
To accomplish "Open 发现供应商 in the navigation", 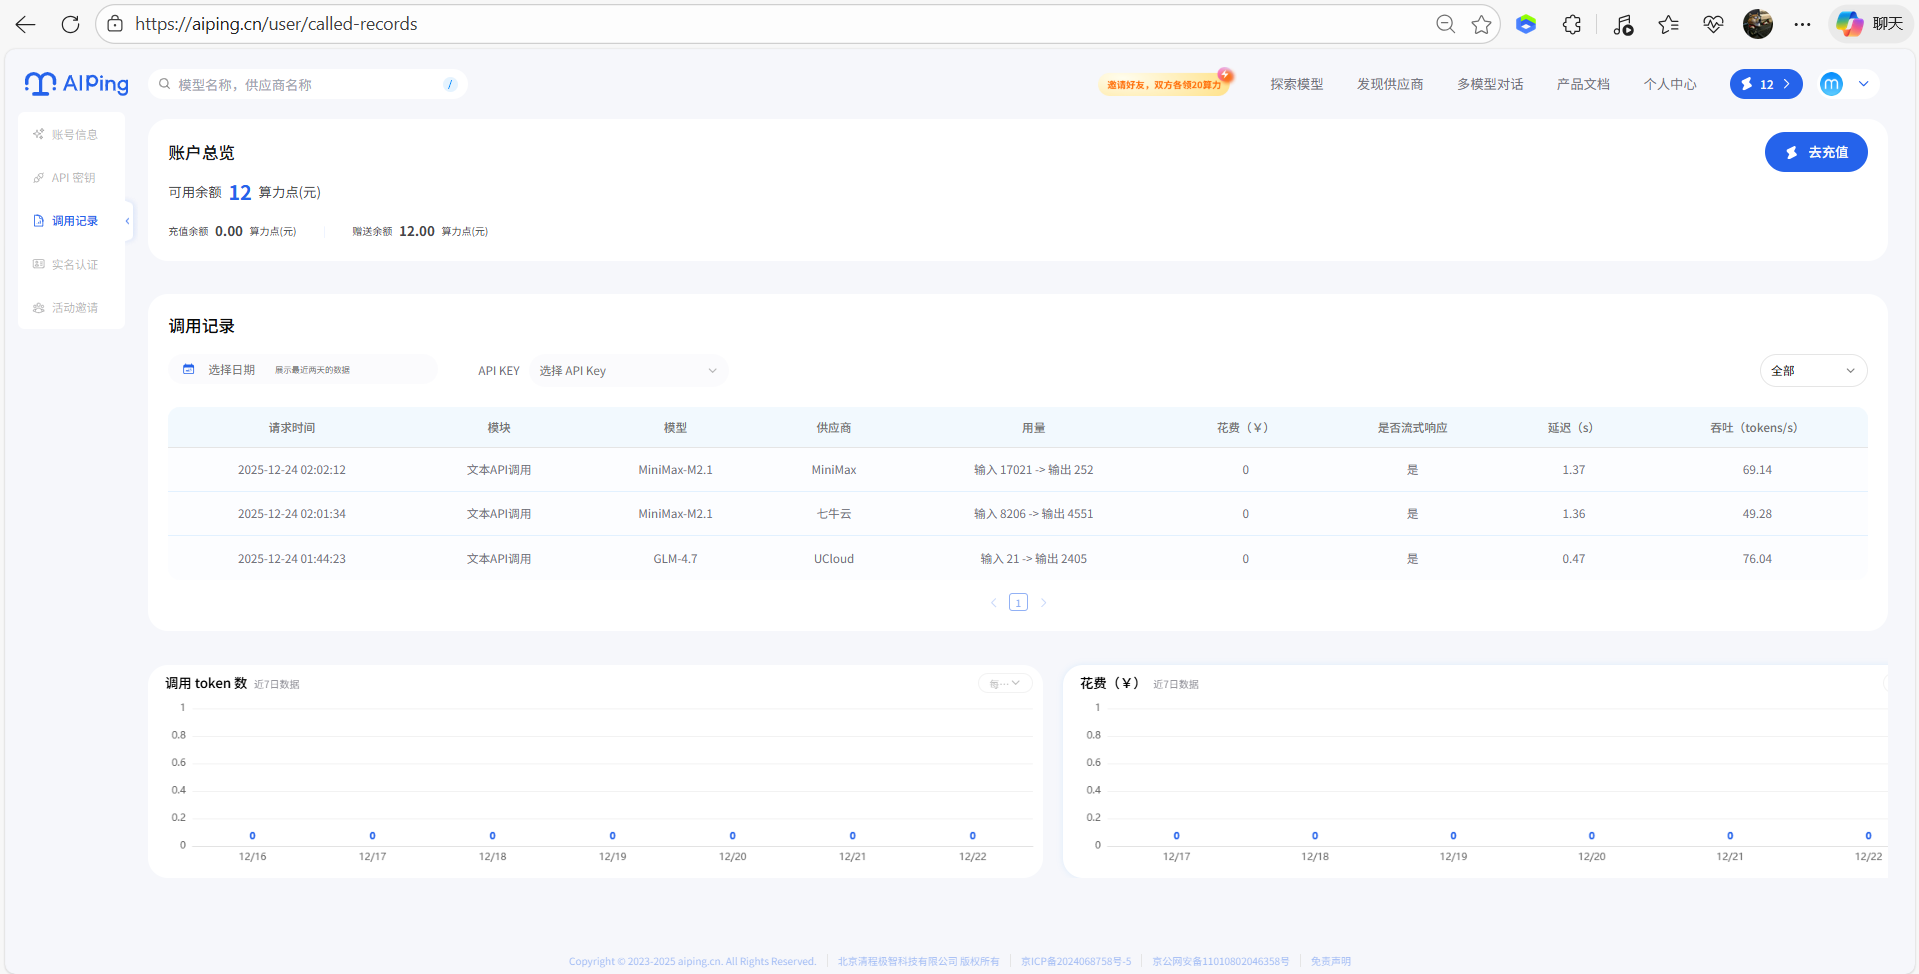I will tap(1390, 84).
